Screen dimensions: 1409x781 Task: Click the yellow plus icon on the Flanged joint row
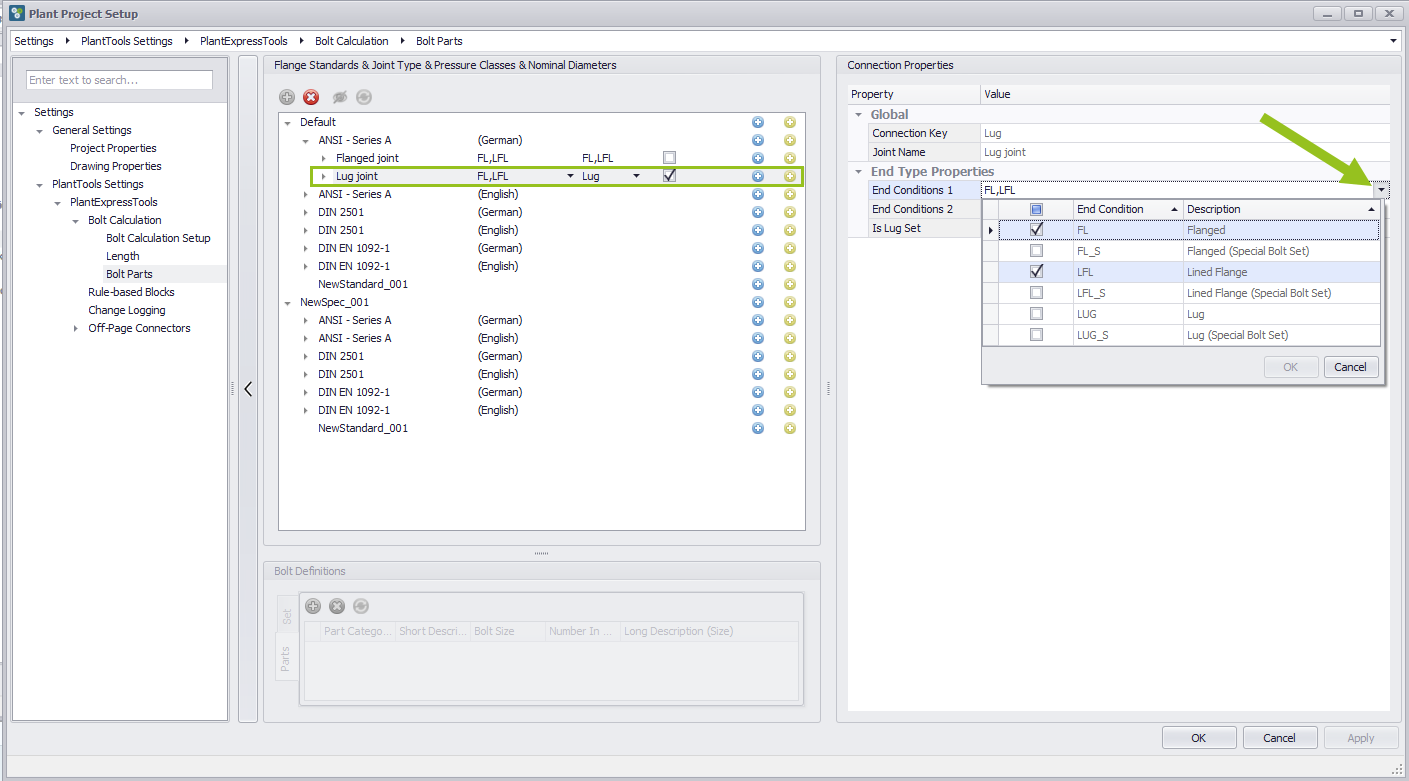pyautogui.click(x=790, y=158)
